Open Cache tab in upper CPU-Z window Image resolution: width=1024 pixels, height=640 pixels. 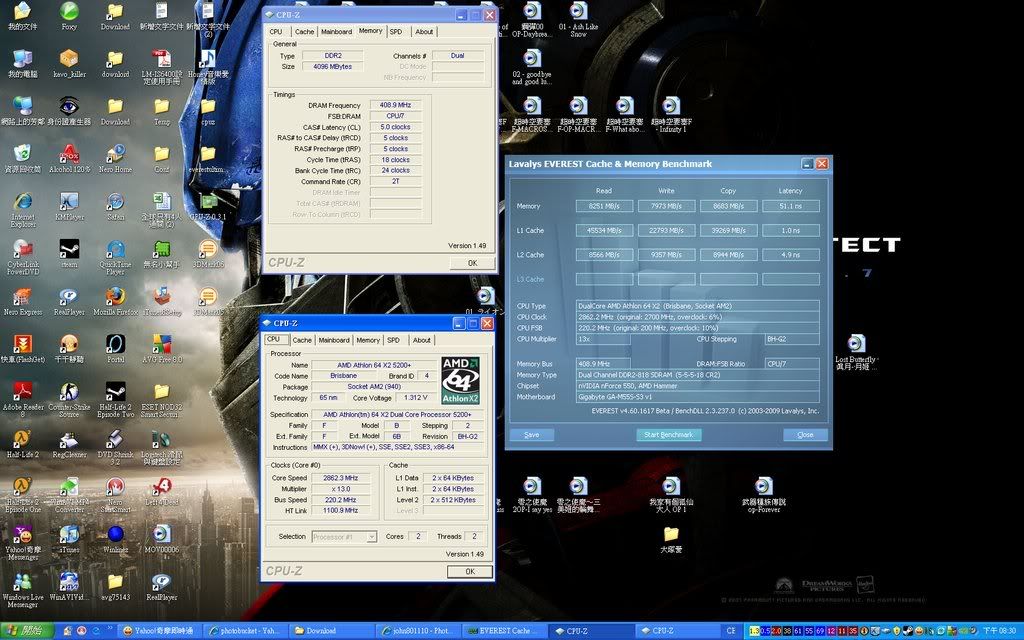click(x=304, y=31)
